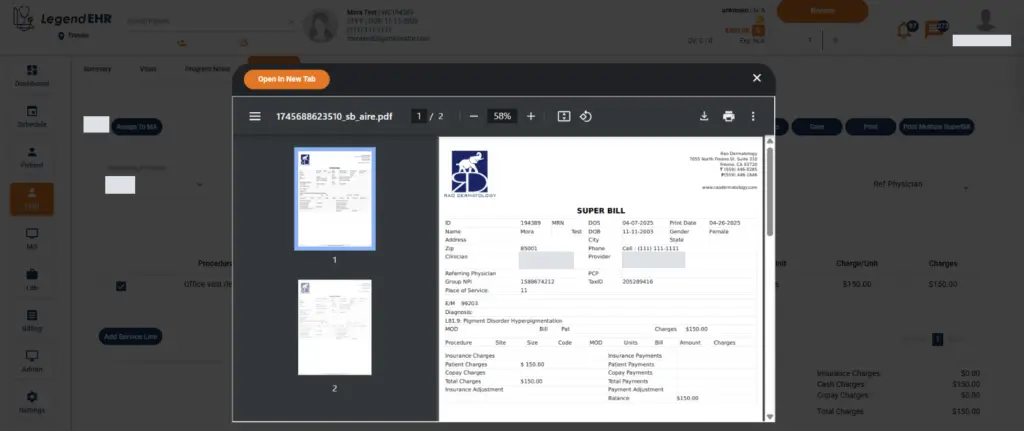Toggle the PDF sidebar hamburger menu

click(x=255, y=116)
